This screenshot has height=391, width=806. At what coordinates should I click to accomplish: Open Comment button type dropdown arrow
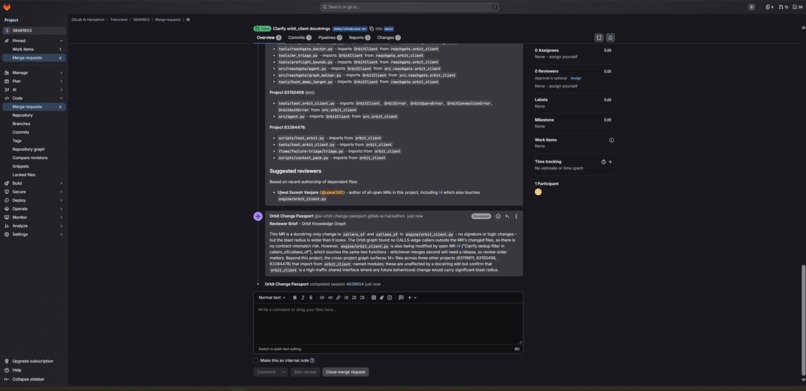click(x=283, y=372)
